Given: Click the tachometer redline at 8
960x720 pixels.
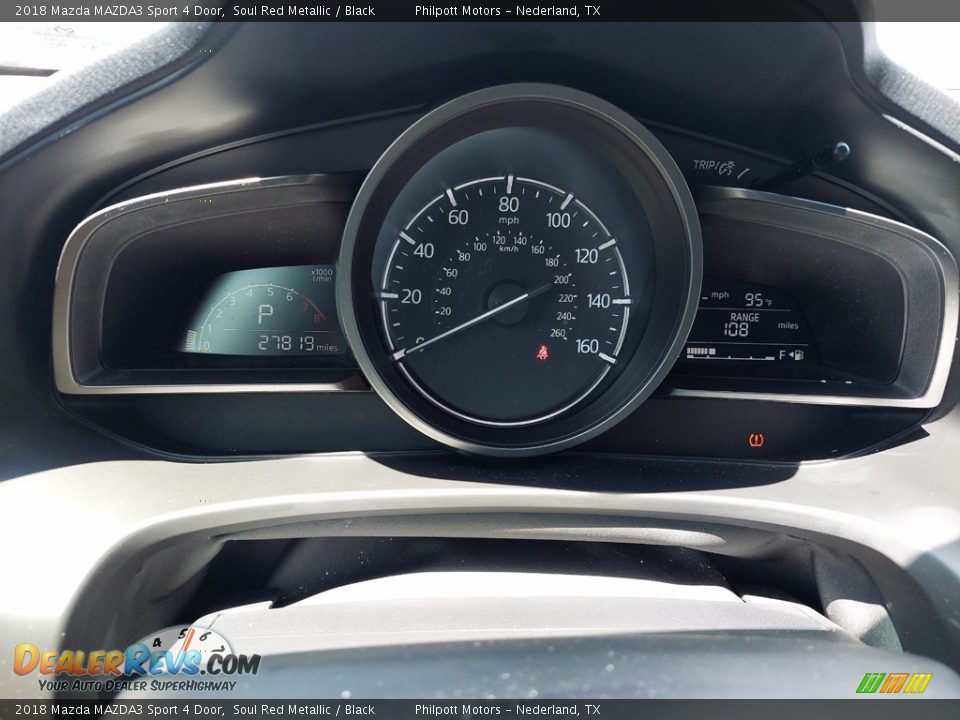Looking at the screenshot, I should 318,316.
